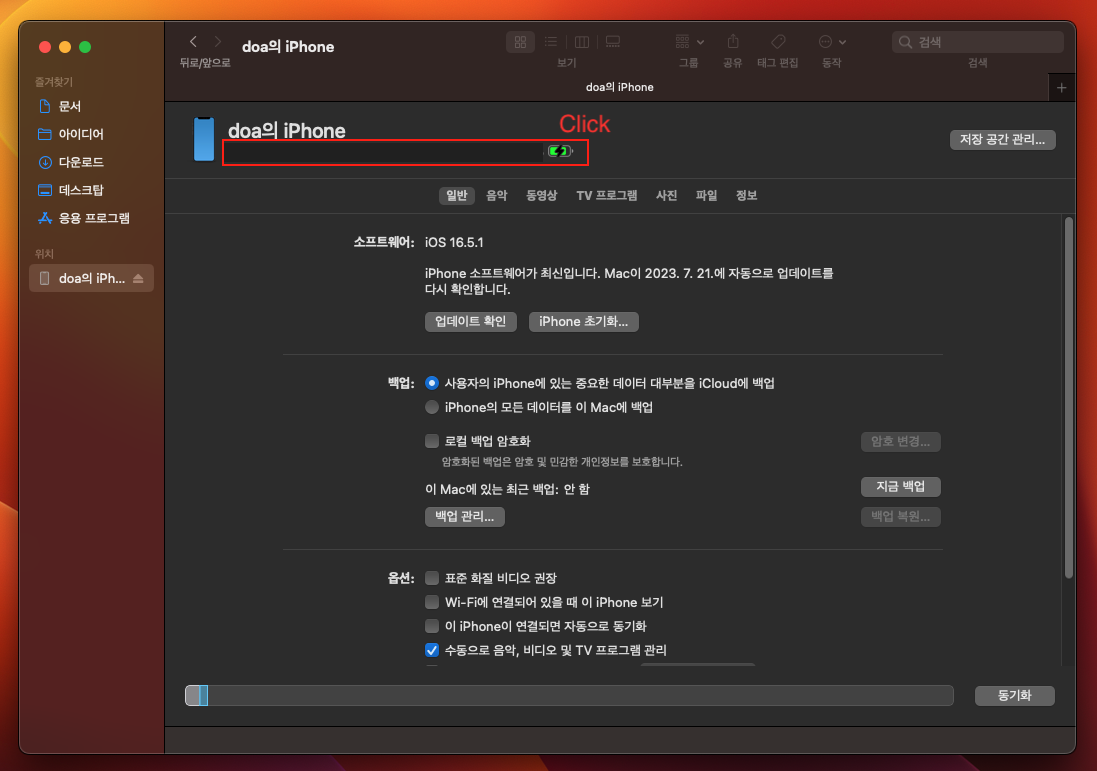Click the vertical scrollbar
Image resolution: width=1097 pixels, height=771 pixels.
(1068, 397)
